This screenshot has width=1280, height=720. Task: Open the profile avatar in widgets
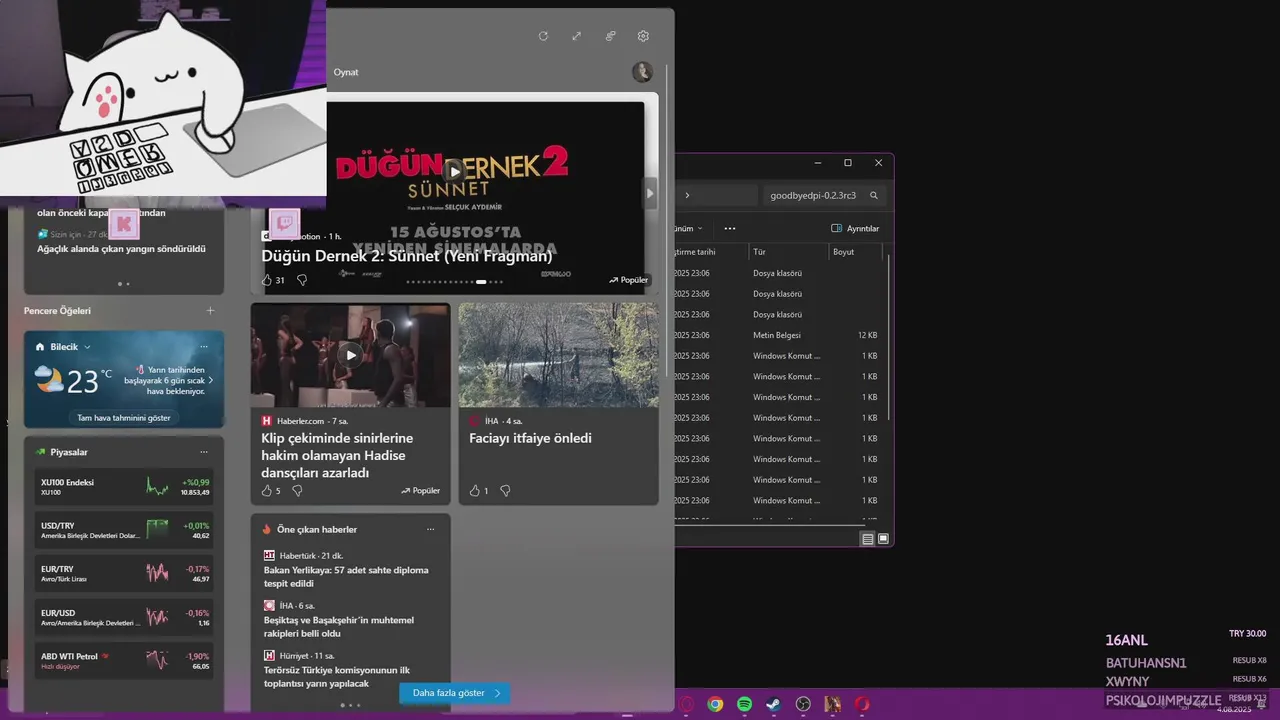pos(642,72)
